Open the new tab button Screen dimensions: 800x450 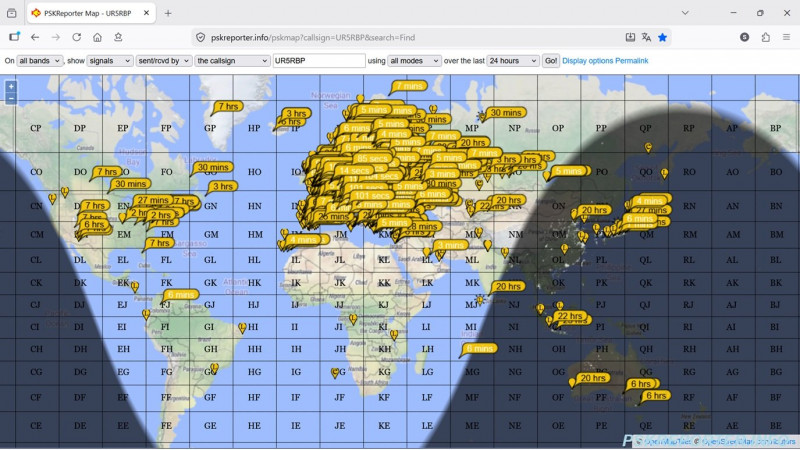(168, 13)
